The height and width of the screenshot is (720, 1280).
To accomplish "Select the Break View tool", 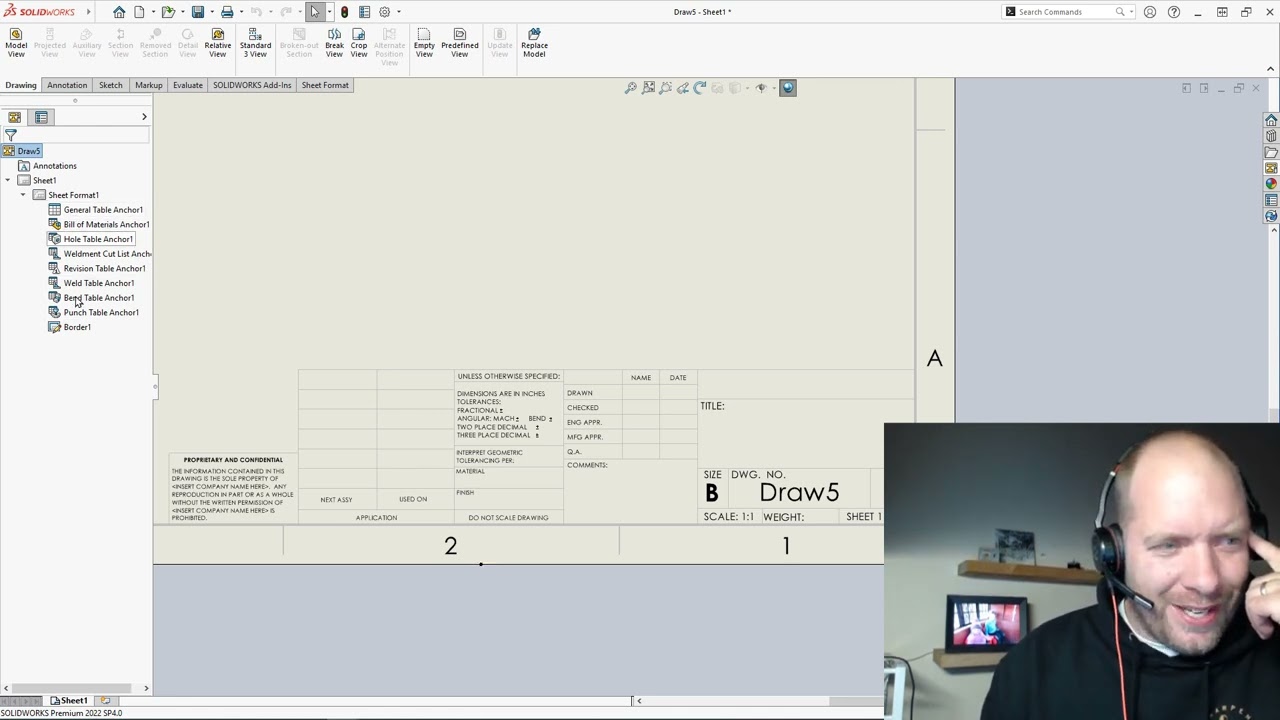I will [334, 43].
